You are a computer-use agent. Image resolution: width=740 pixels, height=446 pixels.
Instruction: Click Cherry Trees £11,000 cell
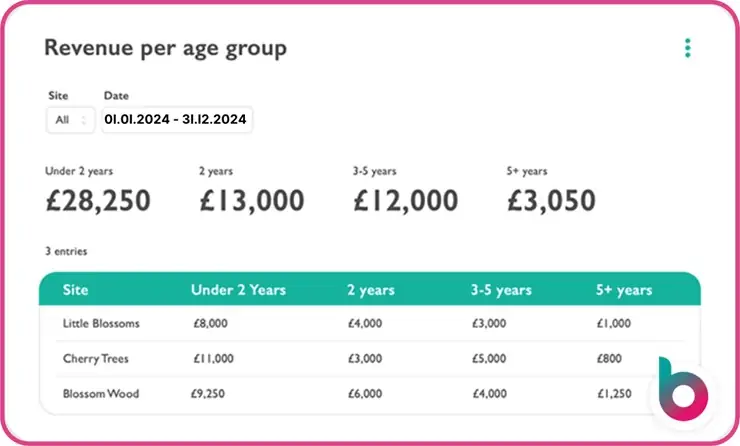(x=214, y=358)
